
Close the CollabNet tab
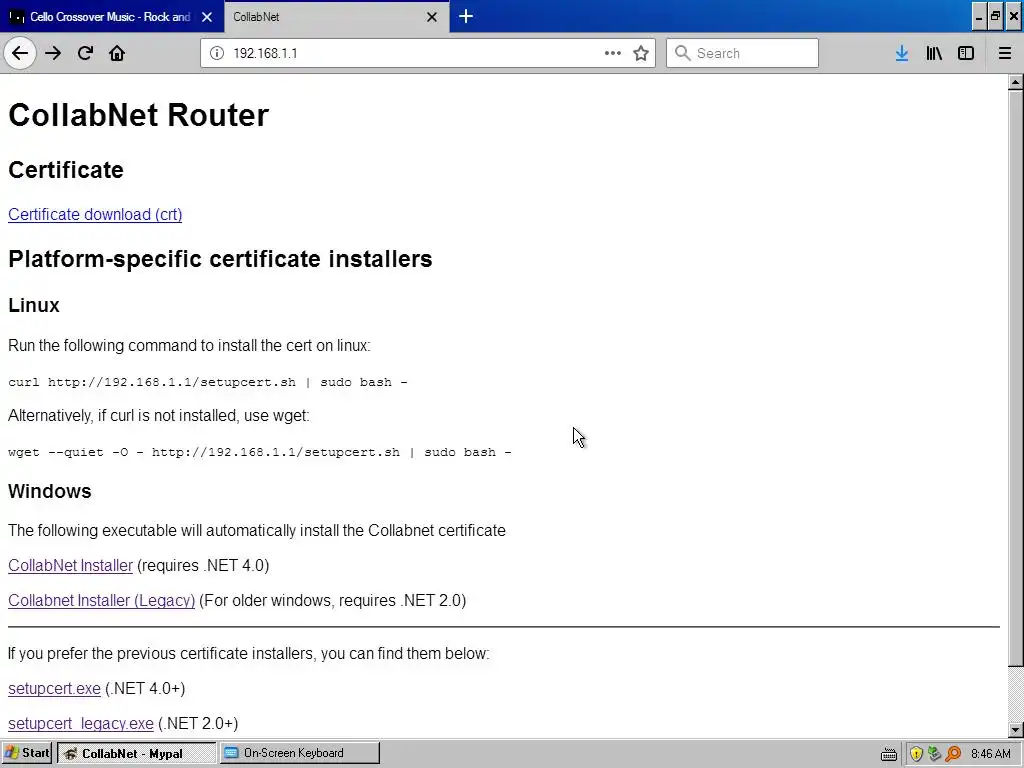432,17
